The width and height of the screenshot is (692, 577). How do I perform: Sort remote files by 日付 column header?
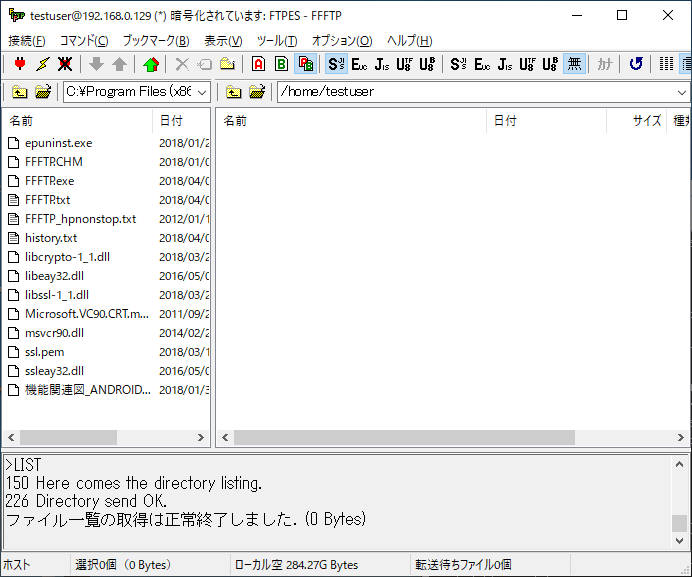click(x=546, y=121)
